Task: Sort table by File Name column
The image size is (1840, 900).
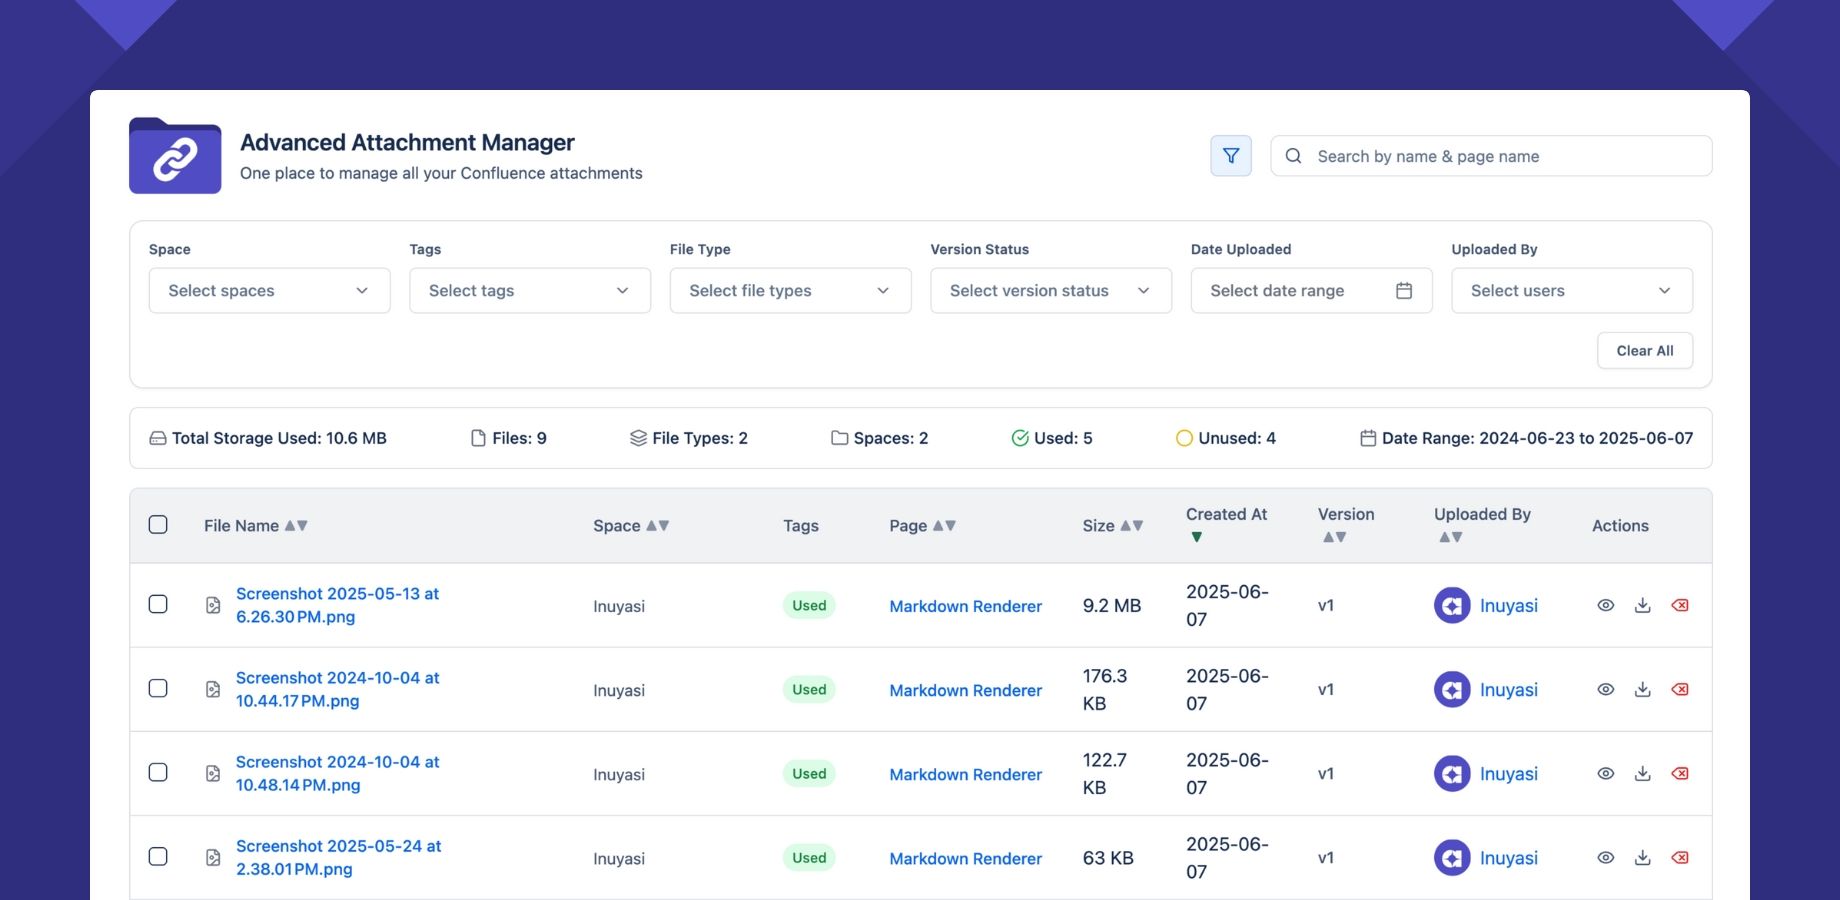Action: (x=296, y=526)
